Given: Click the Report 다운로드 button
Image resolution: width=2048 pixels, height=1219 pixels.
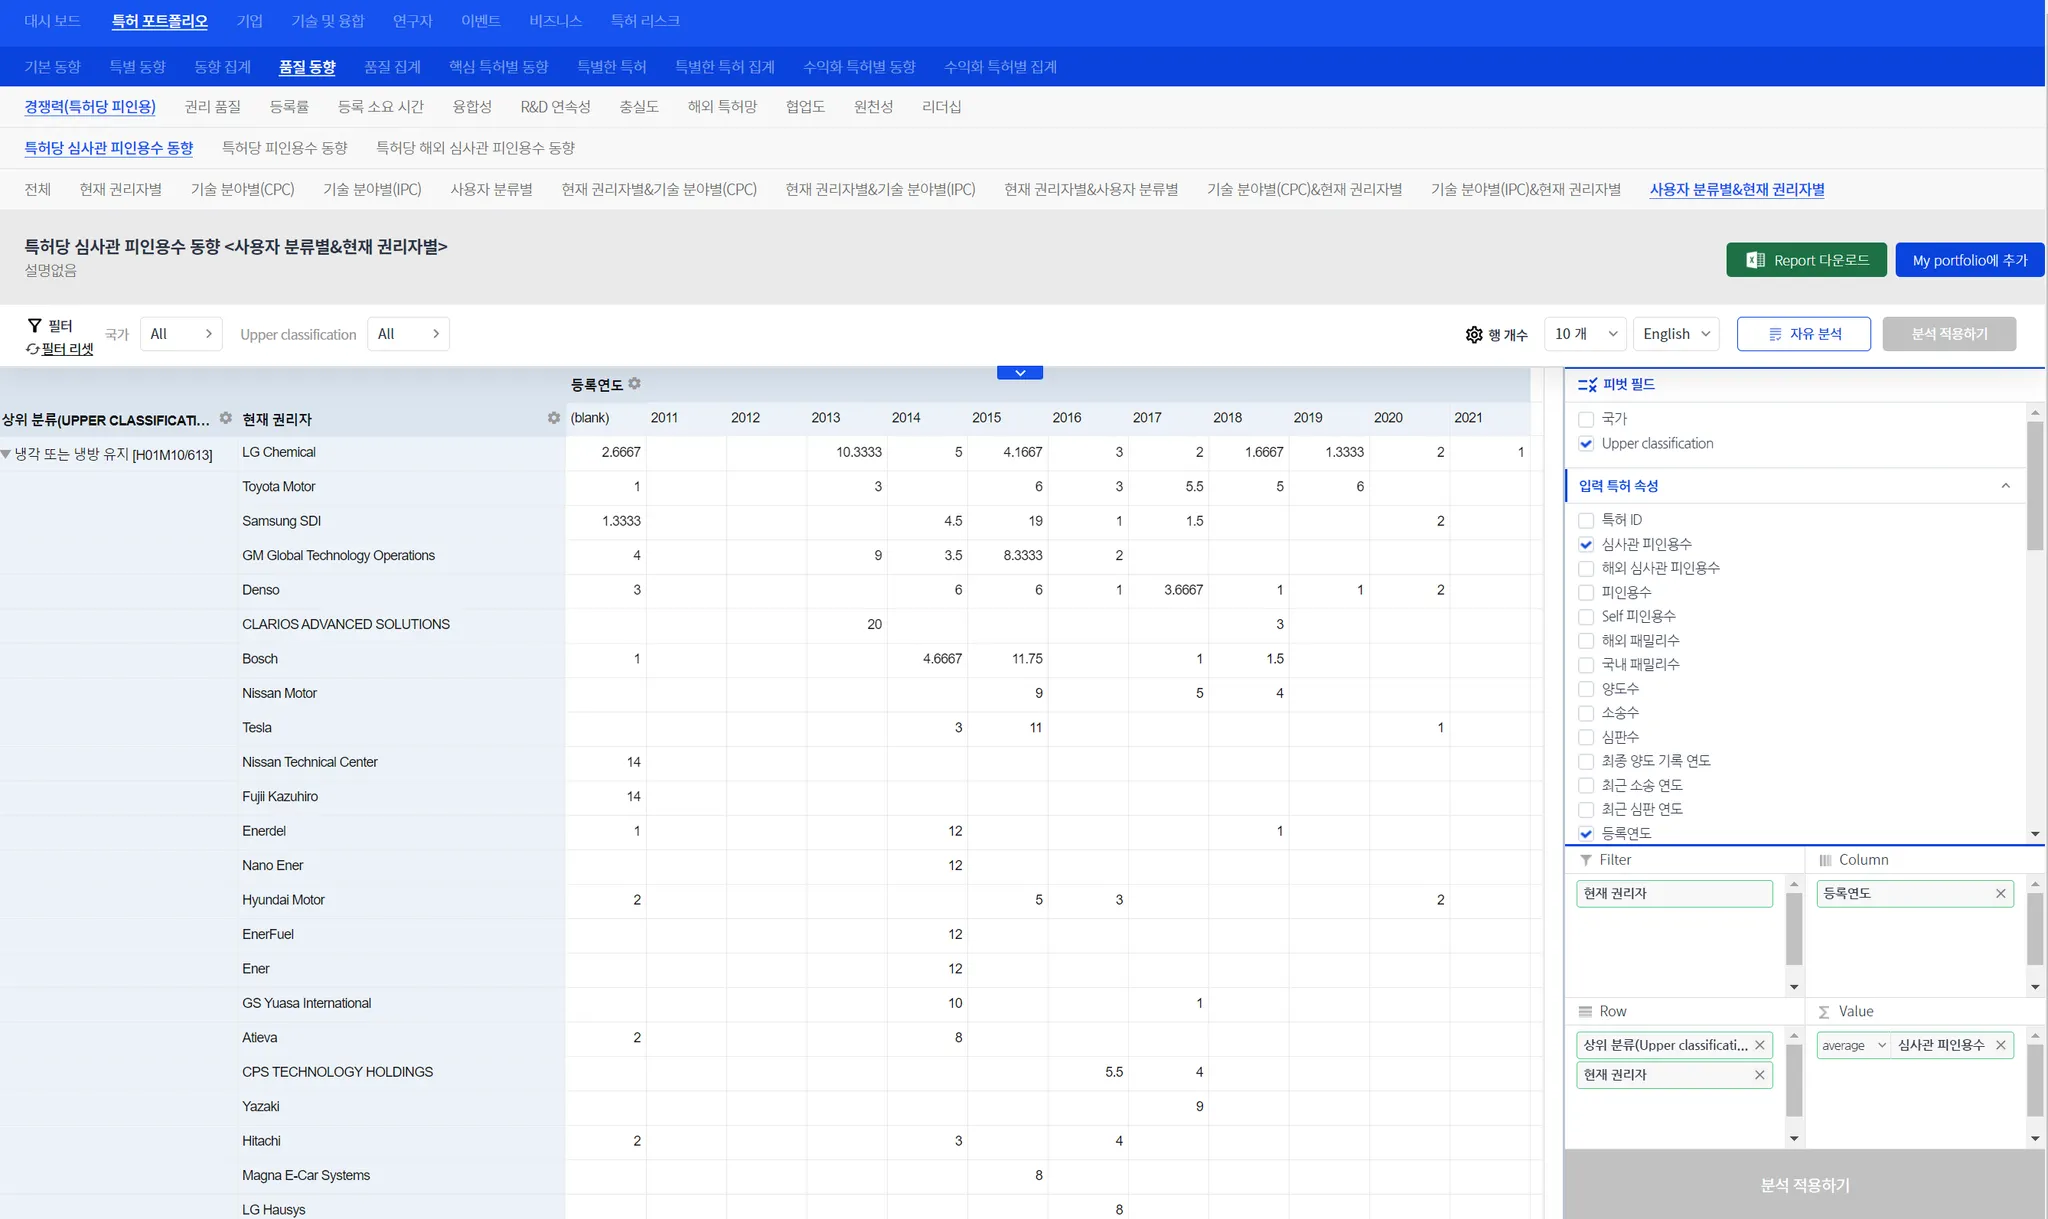Looking at the screenshot, I should pos(1806,260).
